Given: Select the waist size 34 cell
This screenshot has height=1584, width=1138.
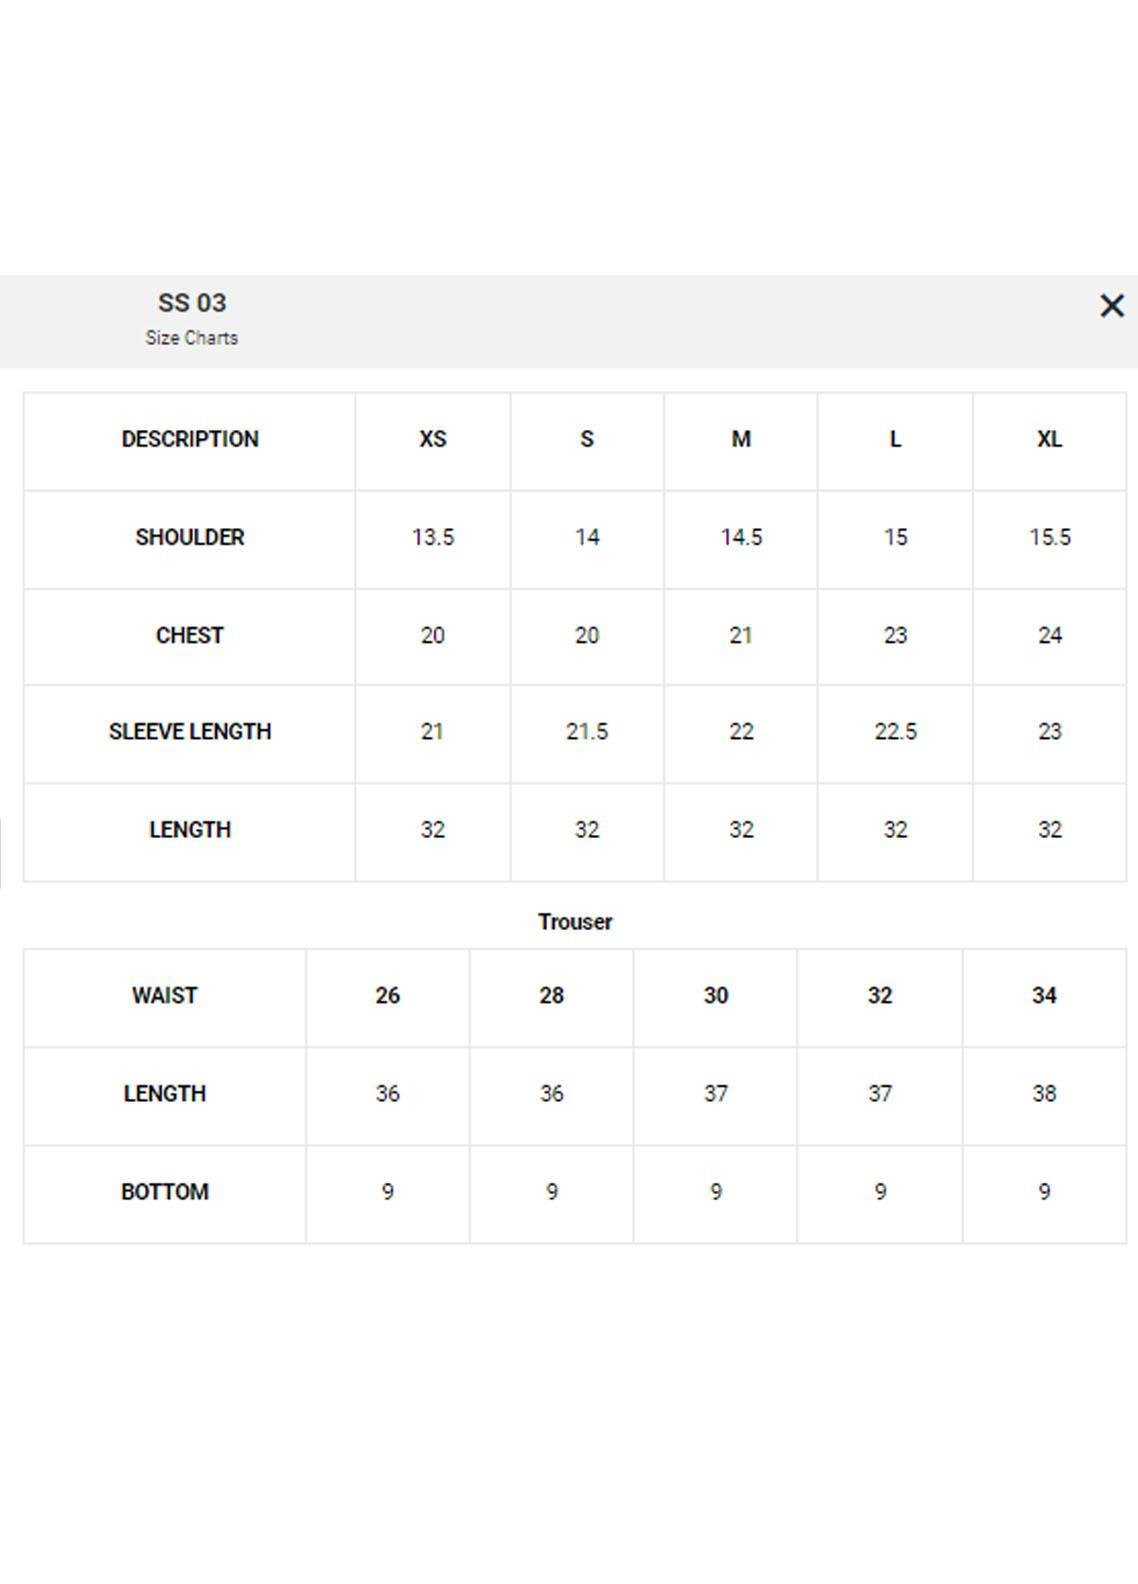Looking at the screenshot, I should [x=1044, y=996].
